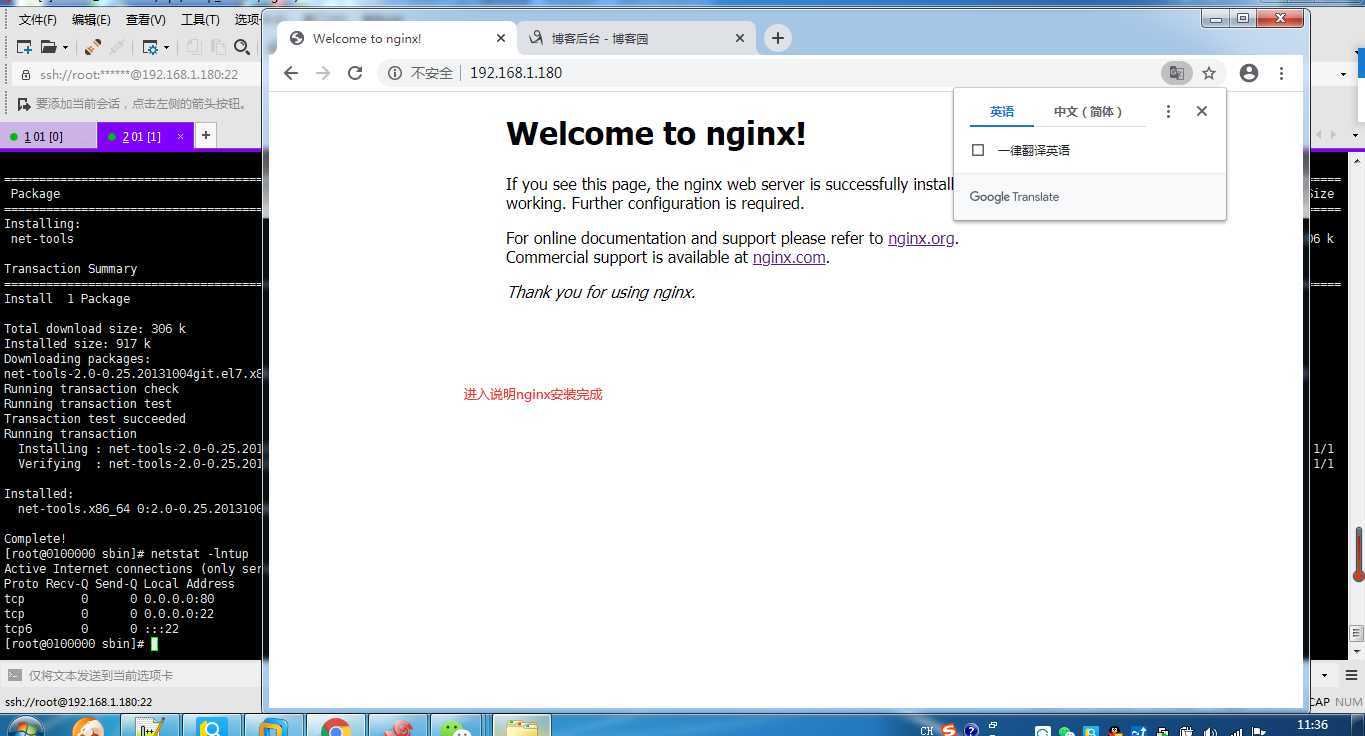This screenshot has width=1365, height=736.
Task: Expand properties dropdown arrow in Xshell toolbar
Action: (166, 47)
